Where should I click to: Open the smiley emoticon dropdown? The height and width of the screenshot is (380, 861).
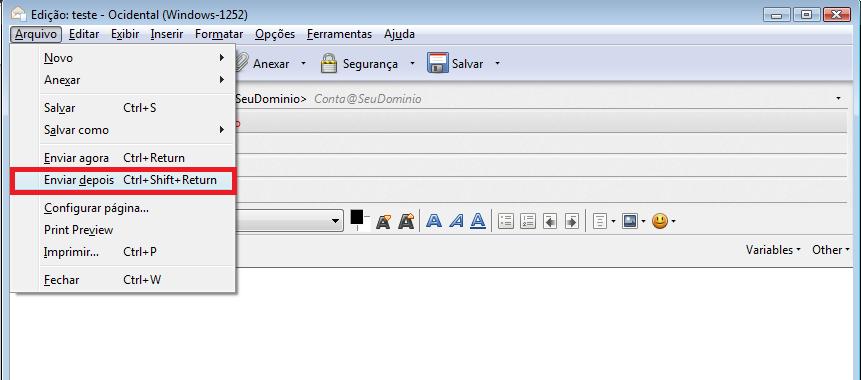[x=663, y=221]
